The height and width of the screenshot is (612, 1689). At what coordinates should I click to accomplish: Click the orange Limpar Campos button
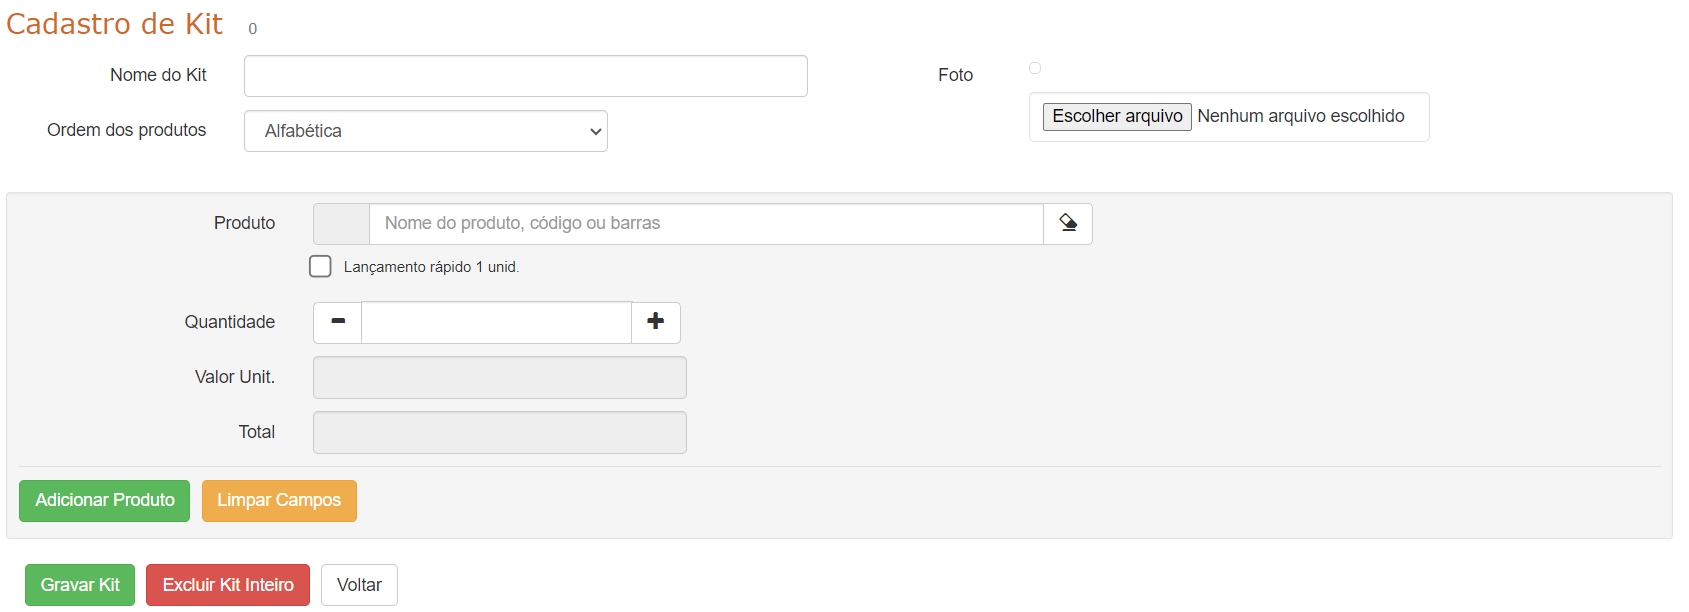279,501
